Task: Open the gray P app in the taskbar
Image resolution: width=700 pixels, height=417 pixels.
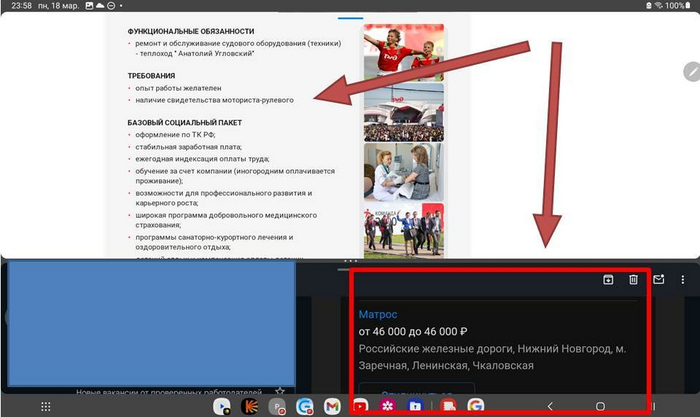Action: pyautogui.click(x=277, y=406)
